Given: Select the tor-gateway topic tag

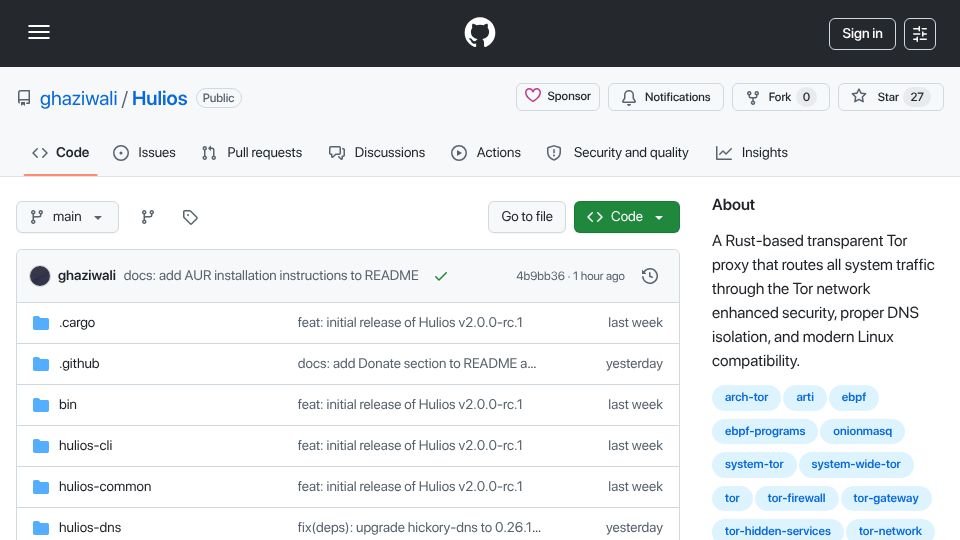Looking at the screenshot, I should [885, 498].
